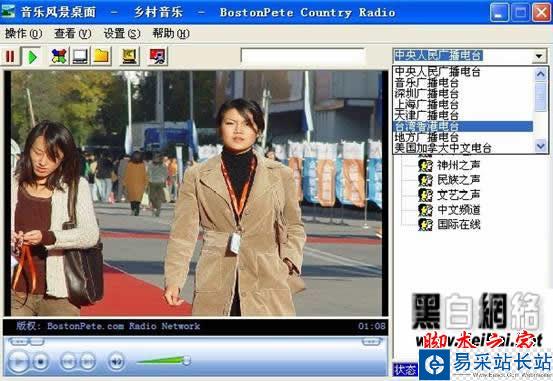Click the video playback area
553x381 pixels.
coord(196,193)
